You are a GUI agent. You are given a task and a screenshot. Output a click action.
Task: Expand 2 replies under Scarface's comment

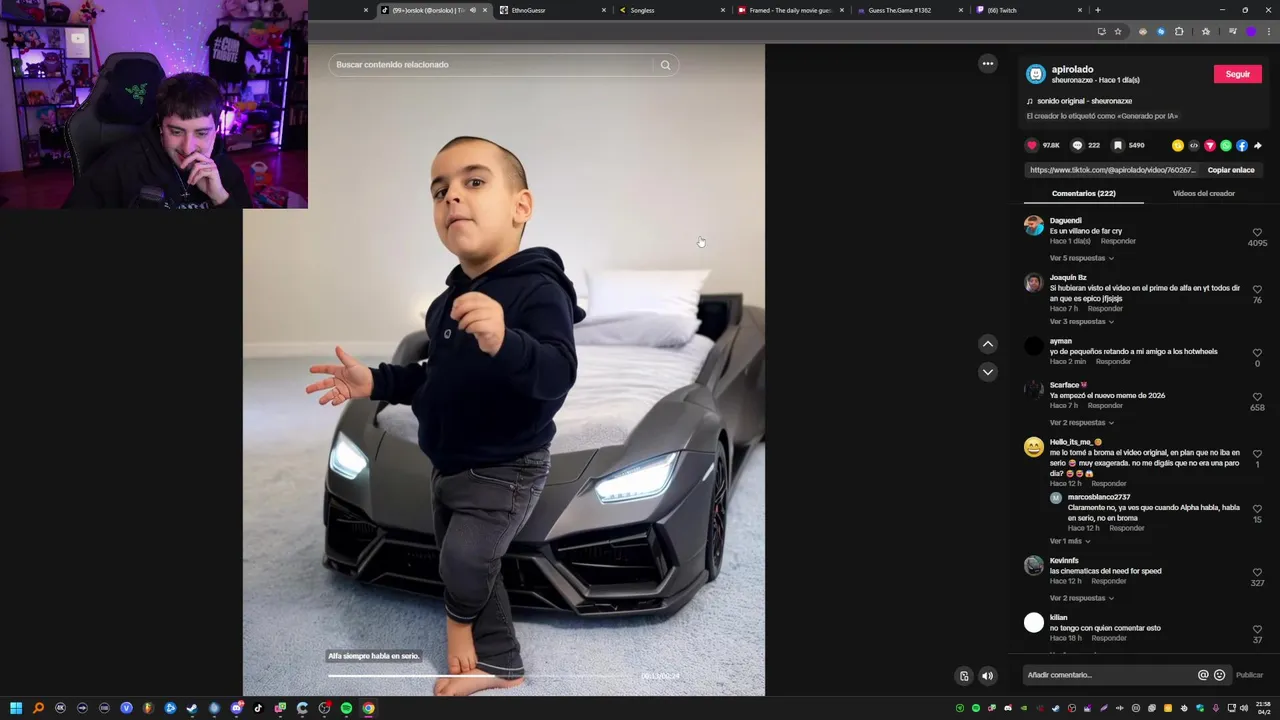tap(1081, 423)
